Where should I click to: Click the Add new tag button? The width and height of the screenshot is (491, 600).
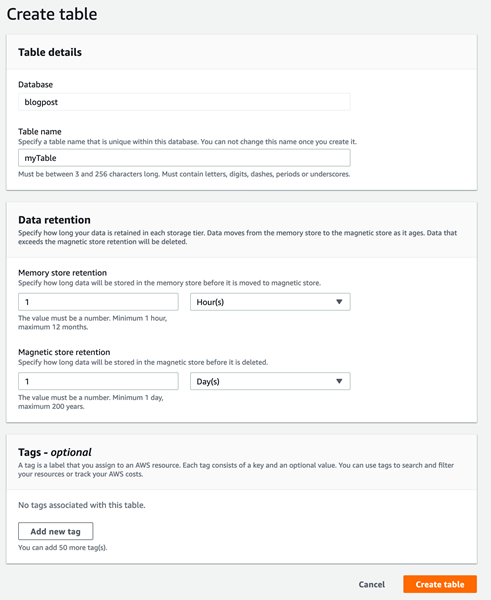click(x=55, y=531)
